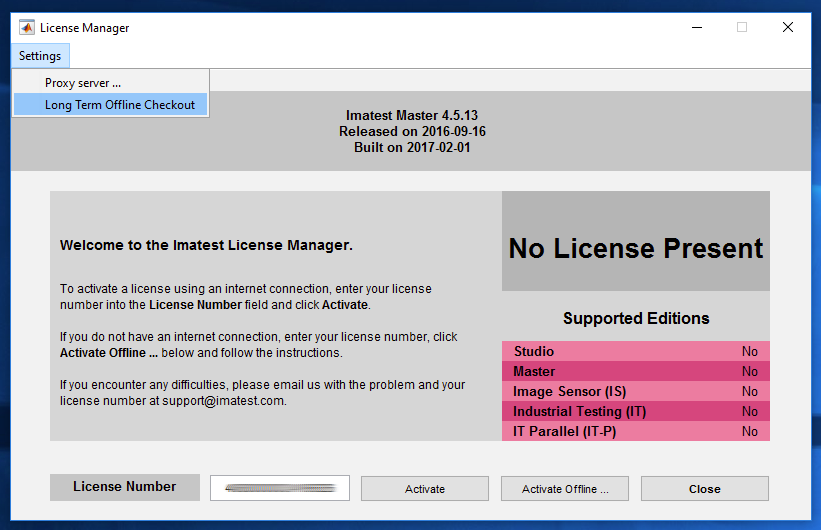Click the IT Parallel (IT-P) row
The width and height of the screenshot is (821, 530).
point(636,431)
